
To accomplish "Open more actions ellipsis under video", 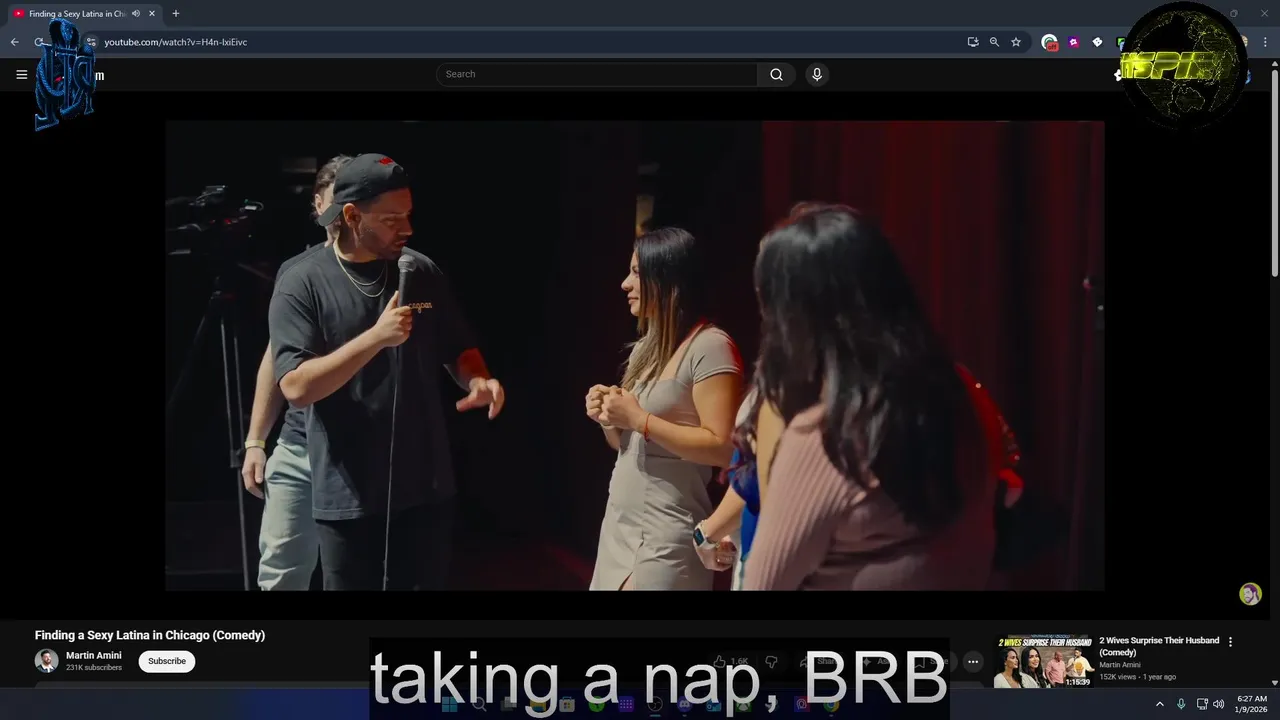I will click(973, 661).
